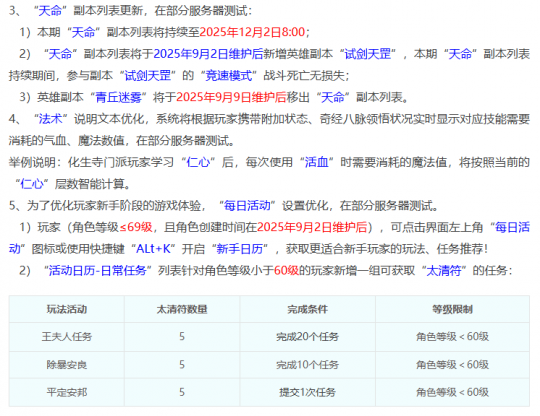Click the first blue 试剑天罡 dungeon name

(x=367, y=54)
